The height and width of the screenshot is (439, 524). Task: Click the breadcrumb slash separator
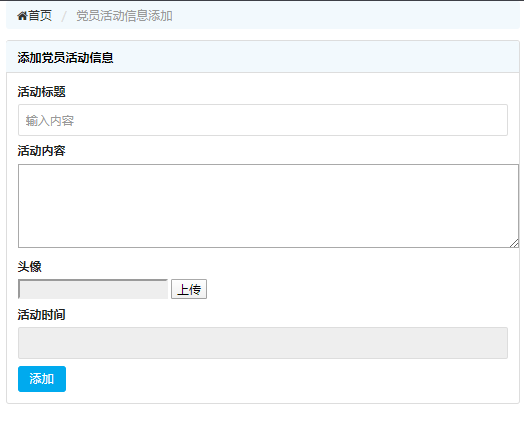tap(64, 16)
